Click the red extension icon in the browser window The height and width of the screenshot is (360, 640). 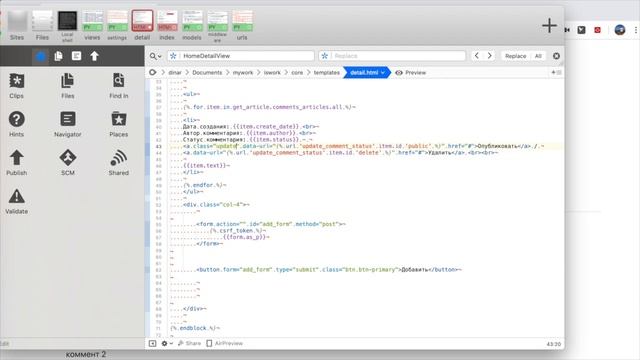point(598,30)
